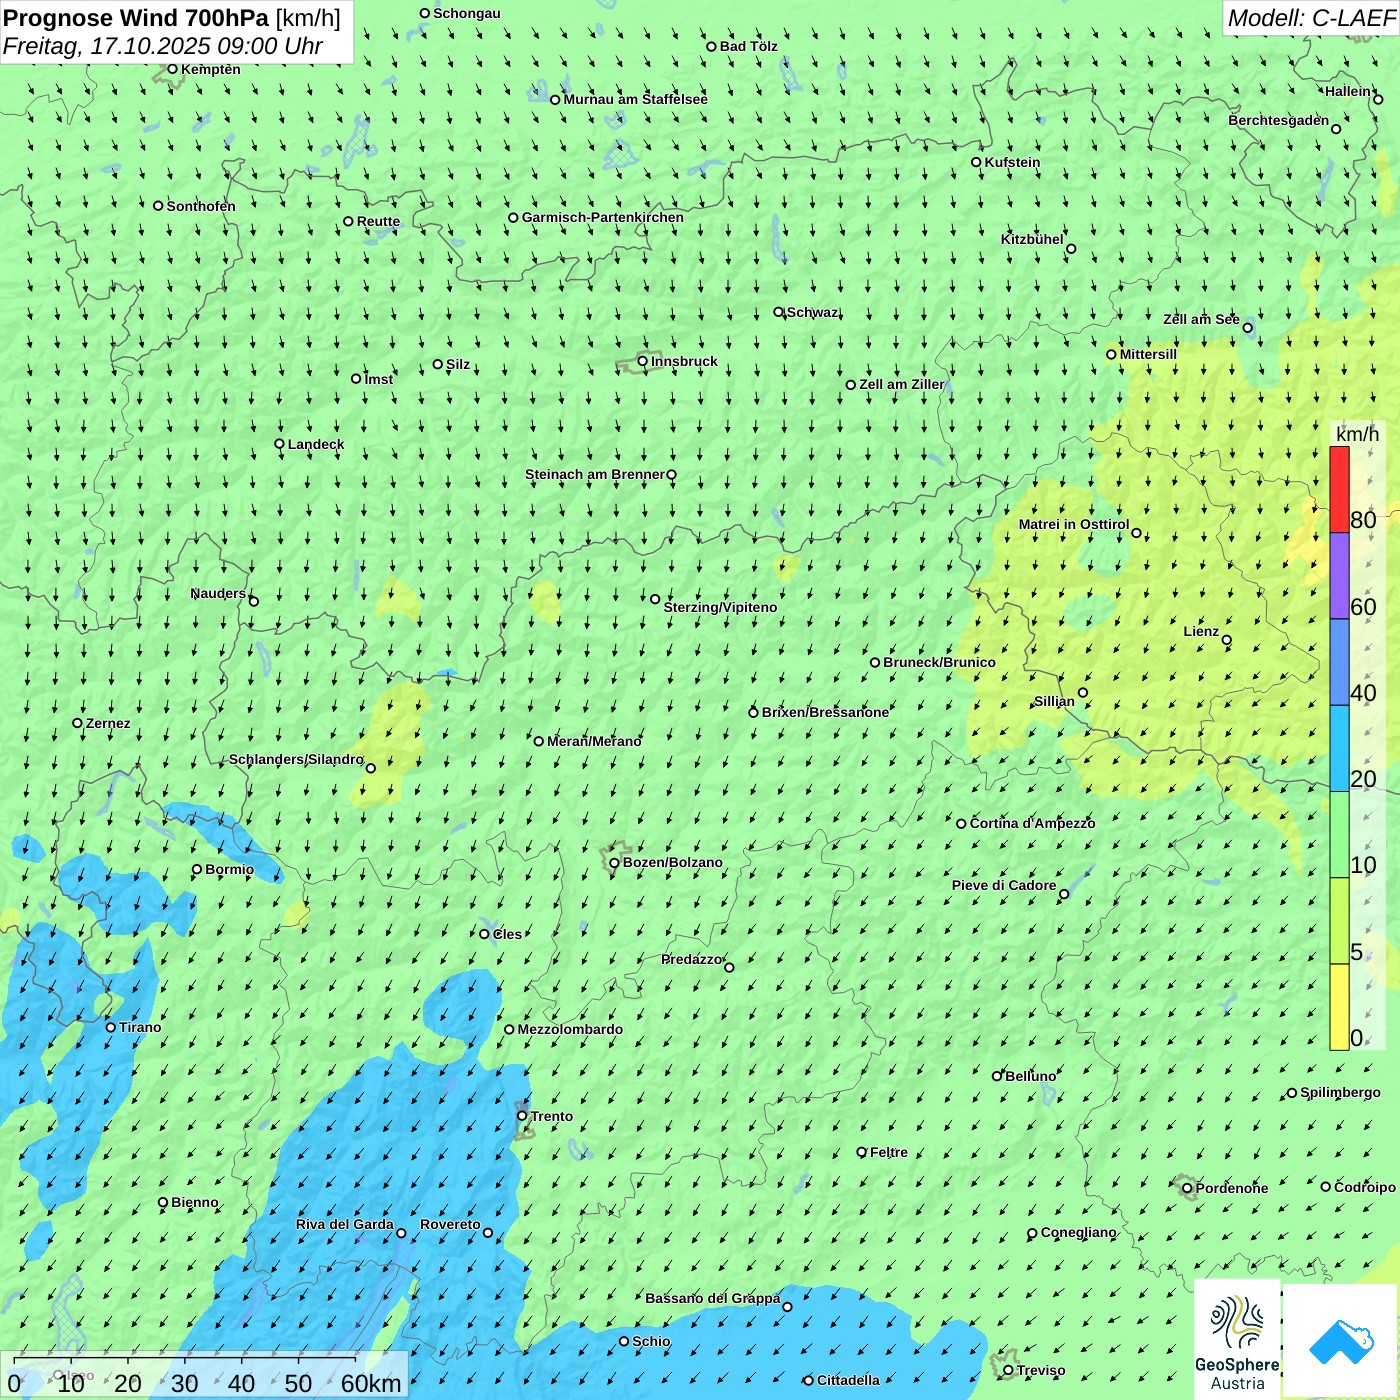Select the Tirano city label
This screenshot has height=1400, width=1400.
tap(140, 1027)
